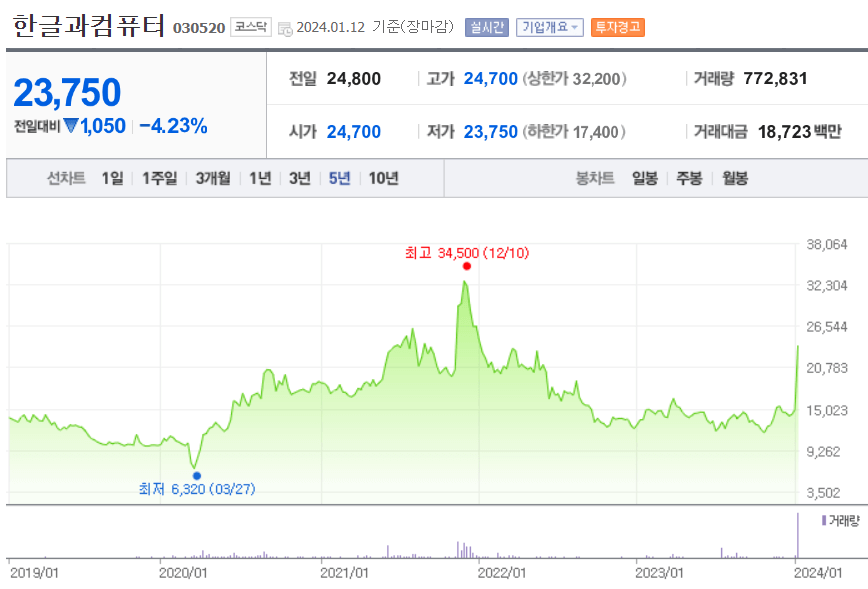
Task: Click the 2024/01 x-axis label
Action: pyautogui.click(x=818, y=573)
